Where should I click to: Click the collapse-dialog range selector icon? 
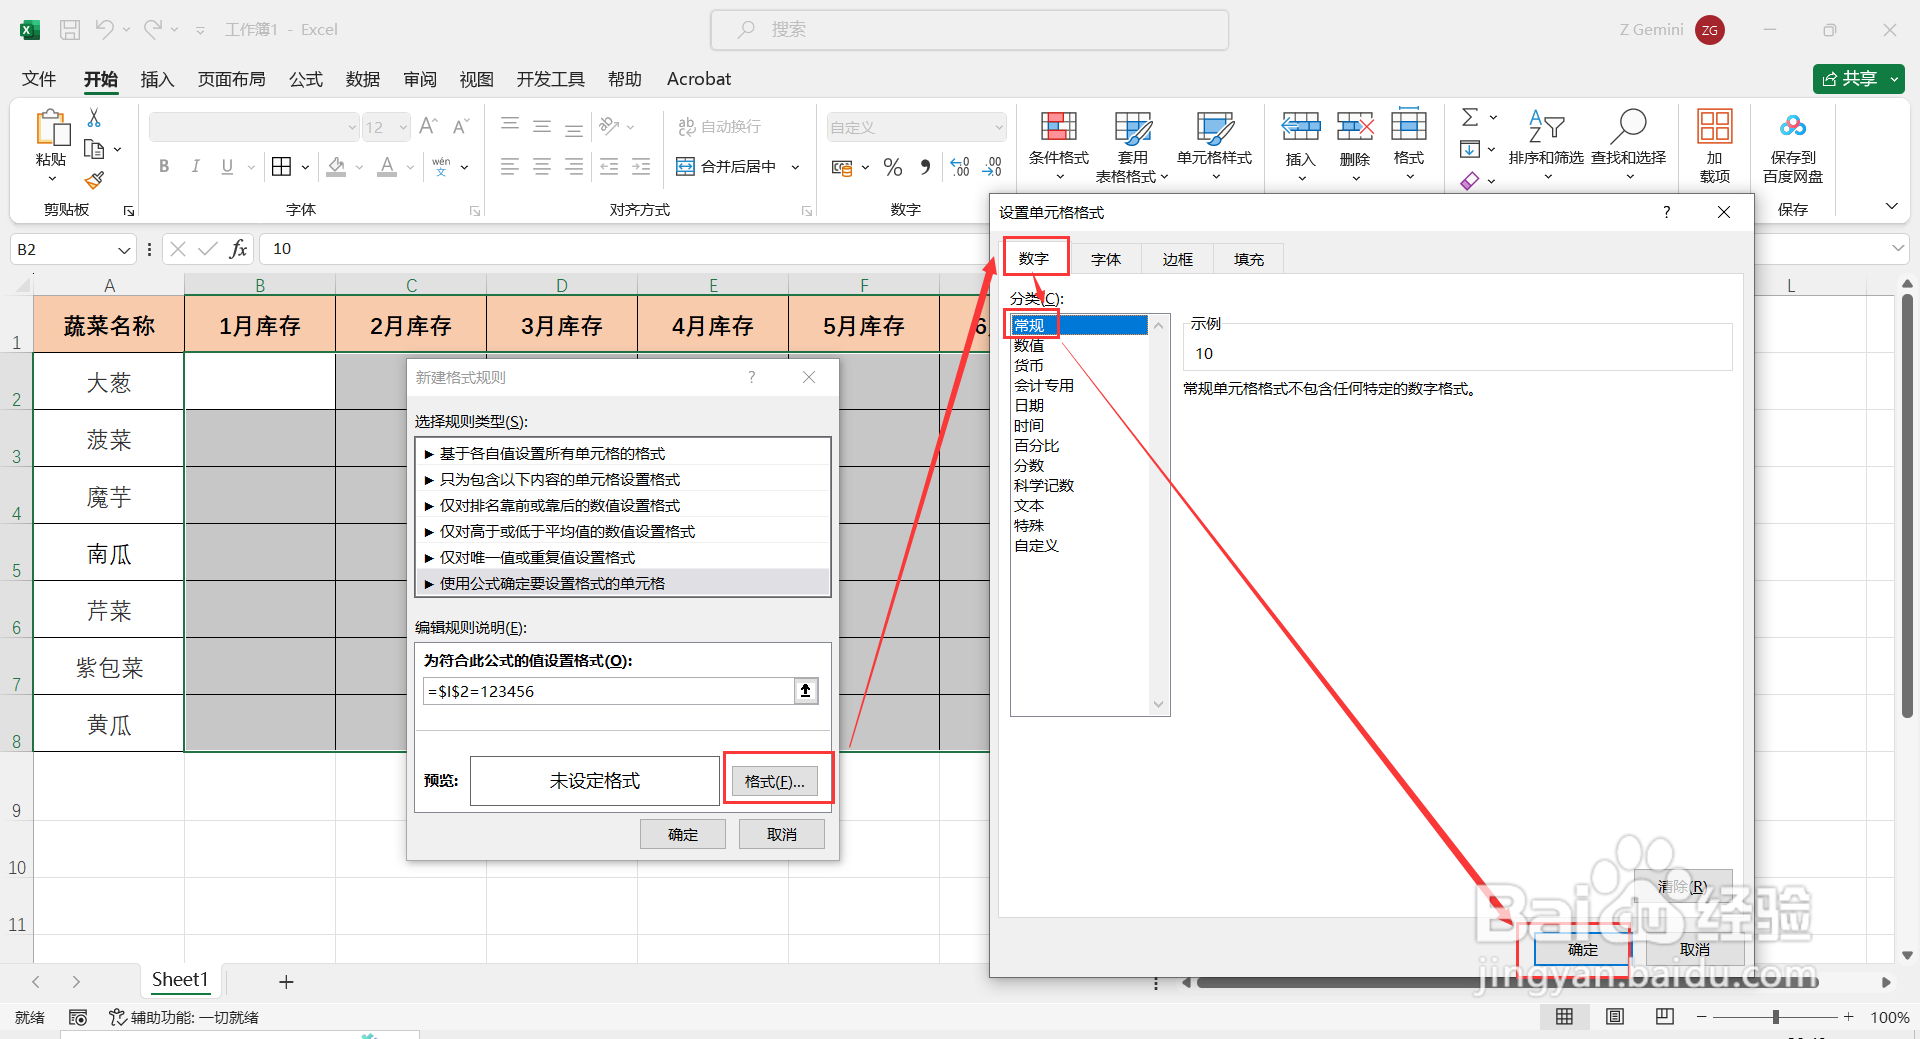pyautogui.click(x=806, y=691)
